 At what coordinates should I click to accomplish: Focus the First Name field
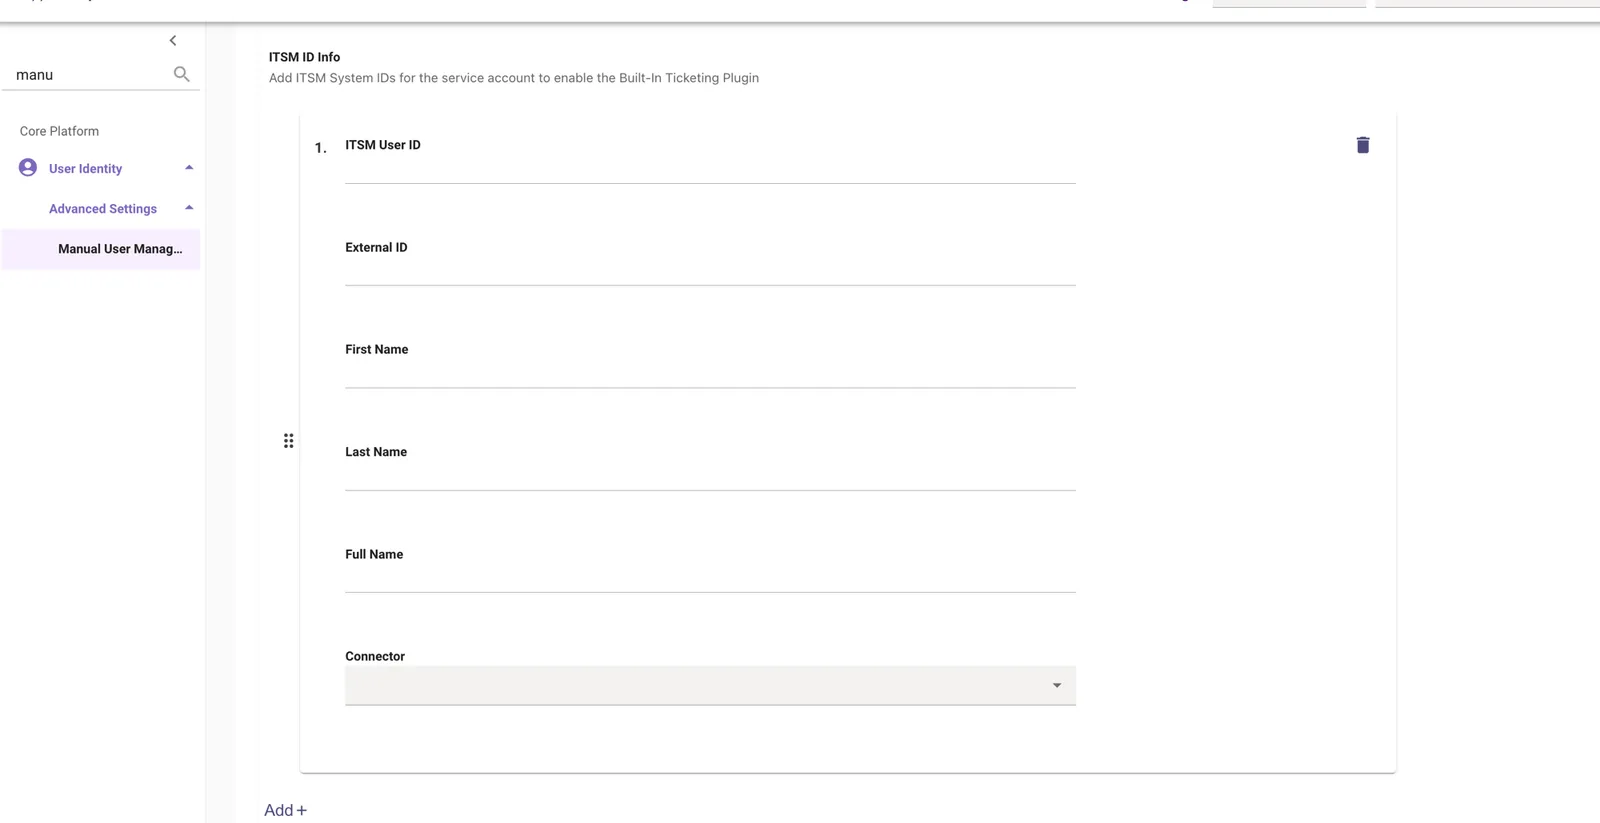710,374
